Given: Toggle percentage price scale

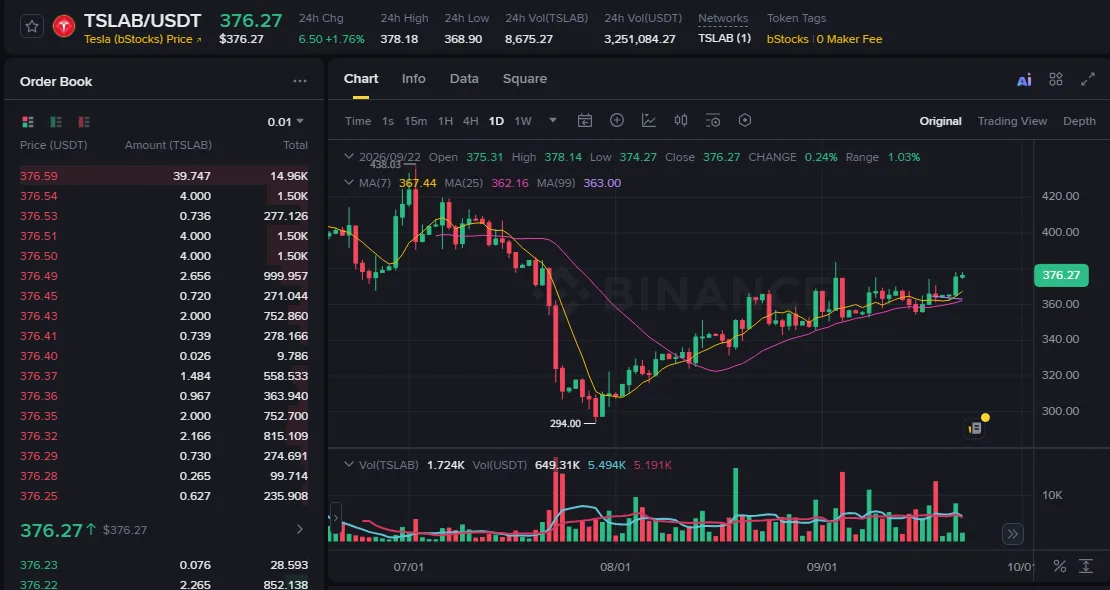Looking at the screenshot, I should click(x=1059, y=566).
